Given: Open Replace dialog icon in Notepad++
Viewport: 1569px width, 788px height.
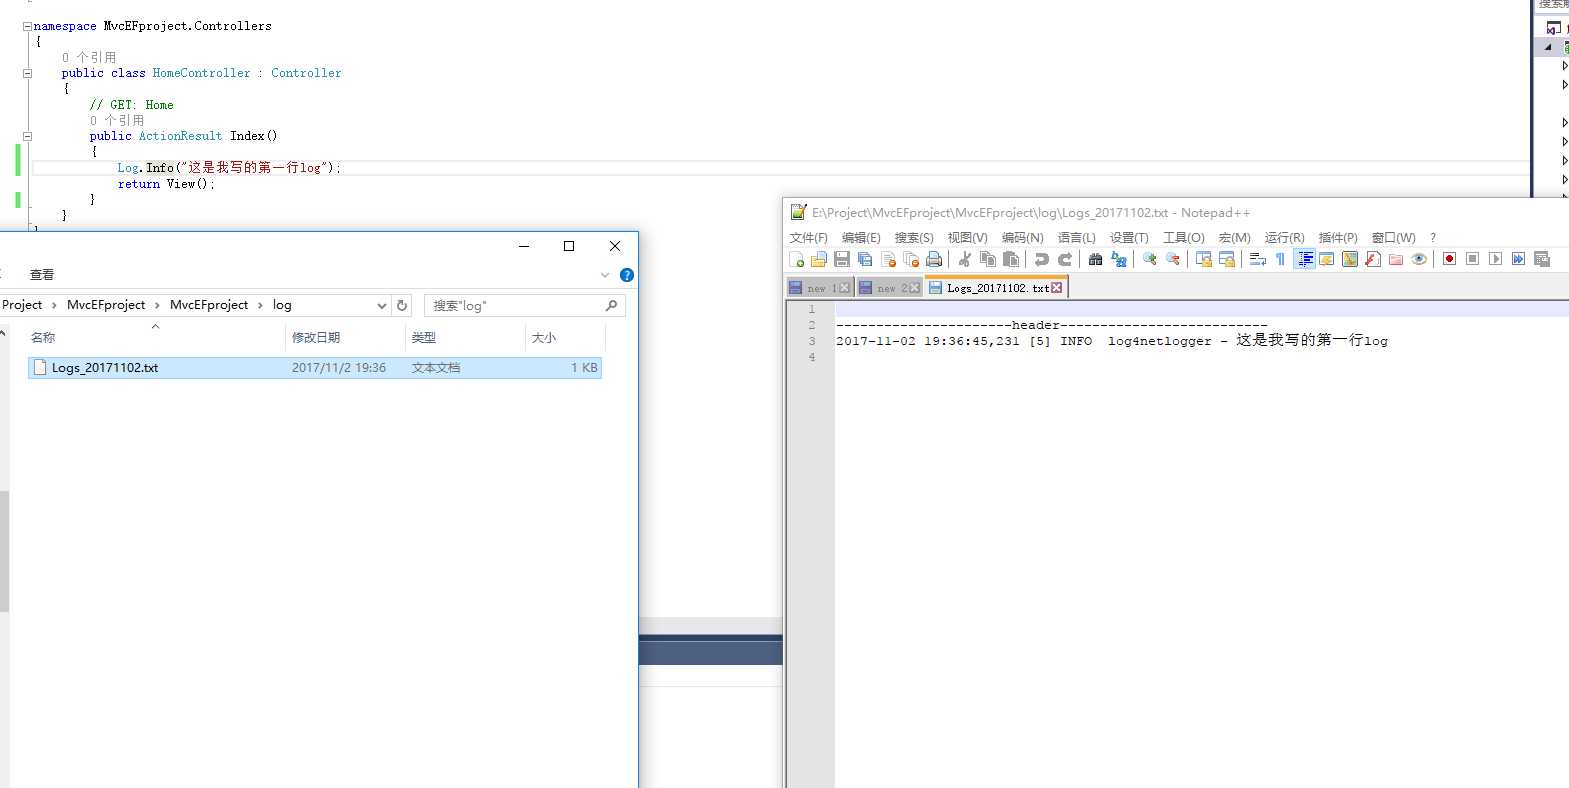Looking at the screenshot, I should (x=1119, y=259).
